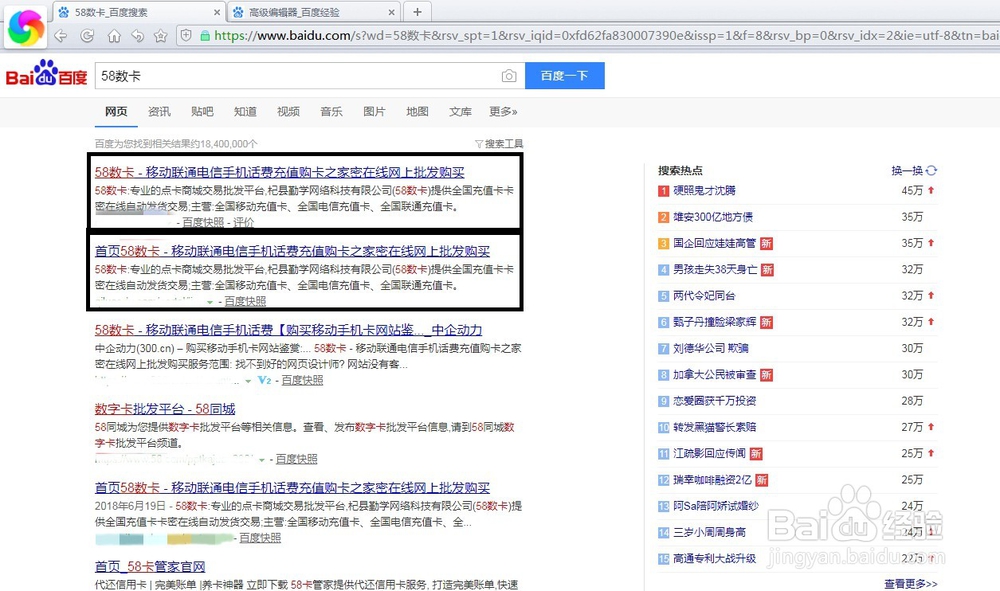Open hot search 转发黑猫警长索赔
Screen dimensions: 1000x591
pyautogui.click(x=714, y=427)
